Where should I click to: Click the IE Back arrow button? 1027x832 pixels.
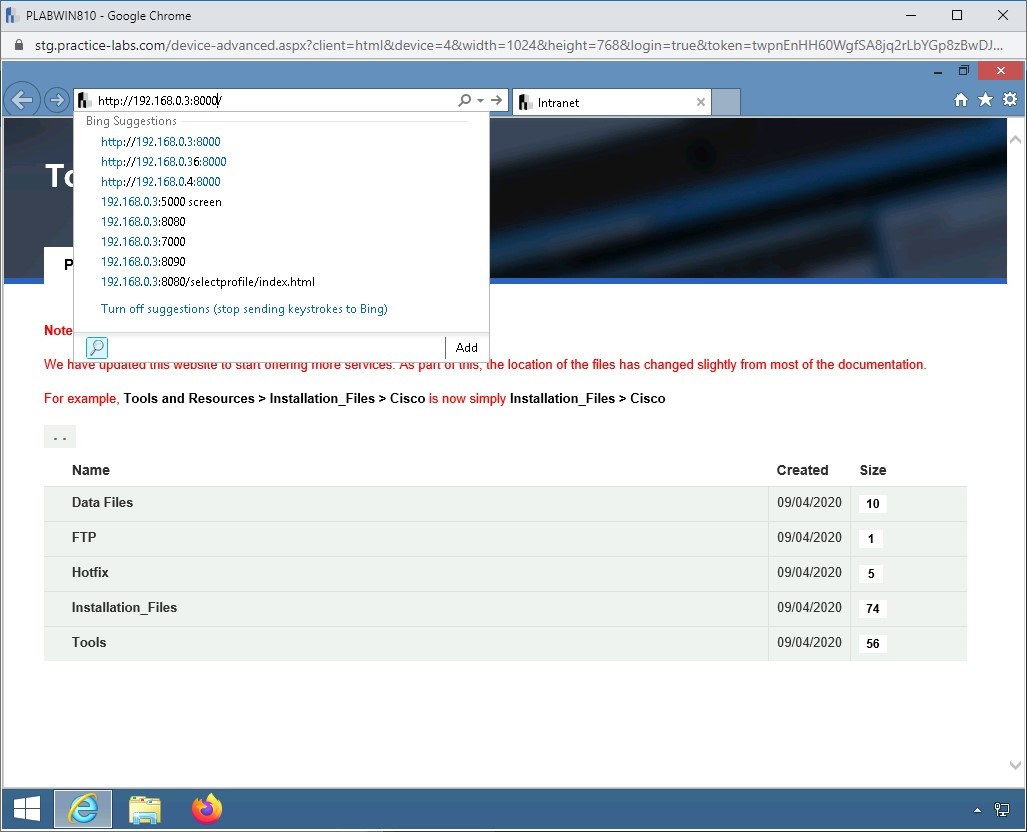[x=22, y=100]
